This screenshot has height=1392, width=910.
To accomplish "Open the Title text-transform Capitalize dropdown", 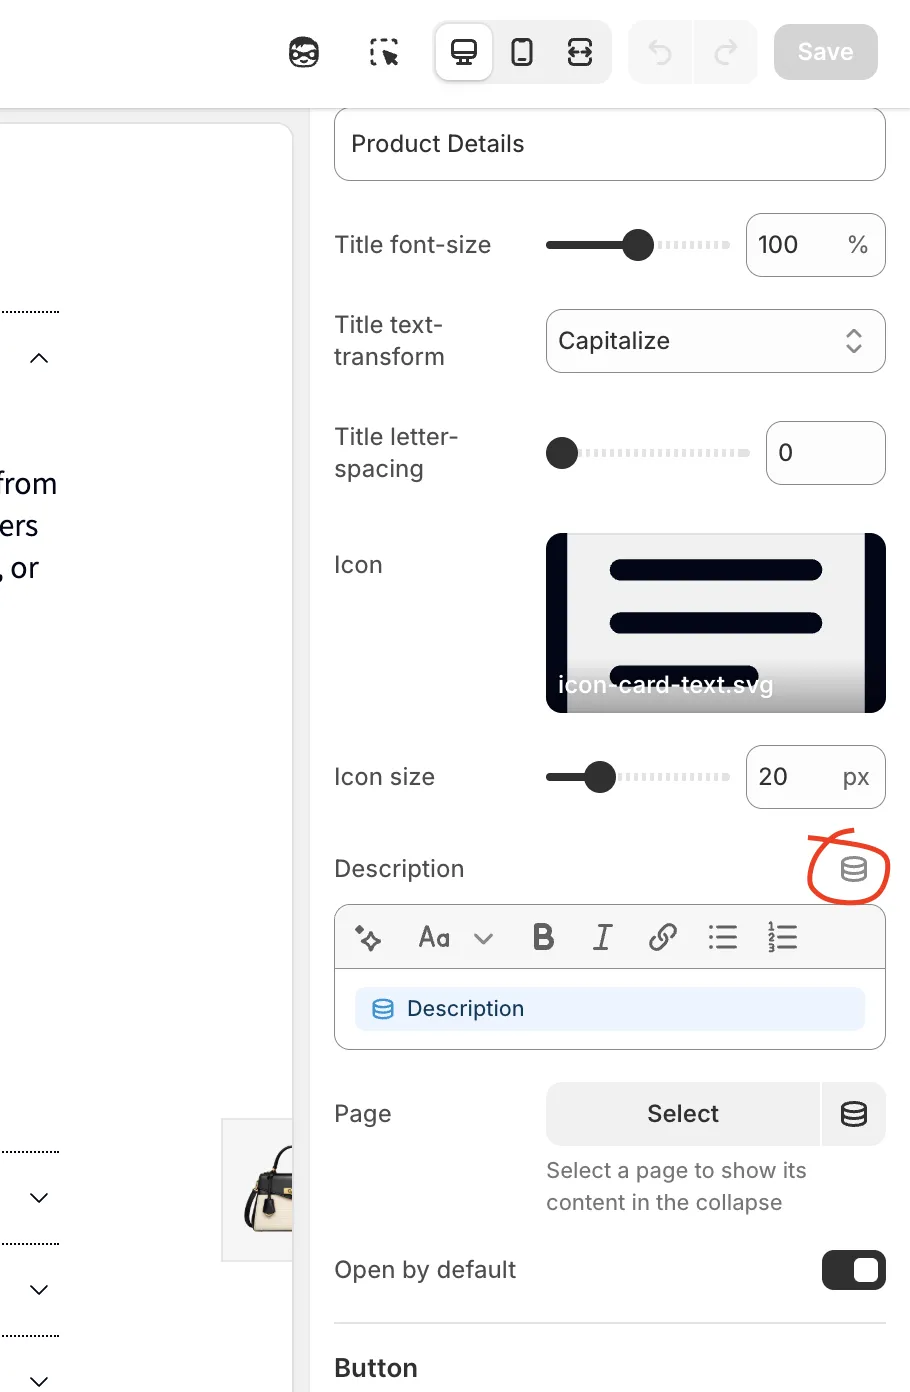I will point(715,341).
